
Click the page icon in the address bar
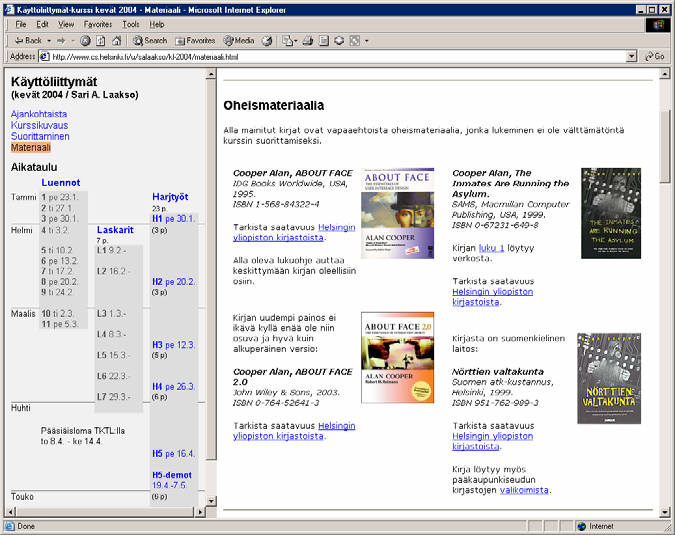coord(44,56)
